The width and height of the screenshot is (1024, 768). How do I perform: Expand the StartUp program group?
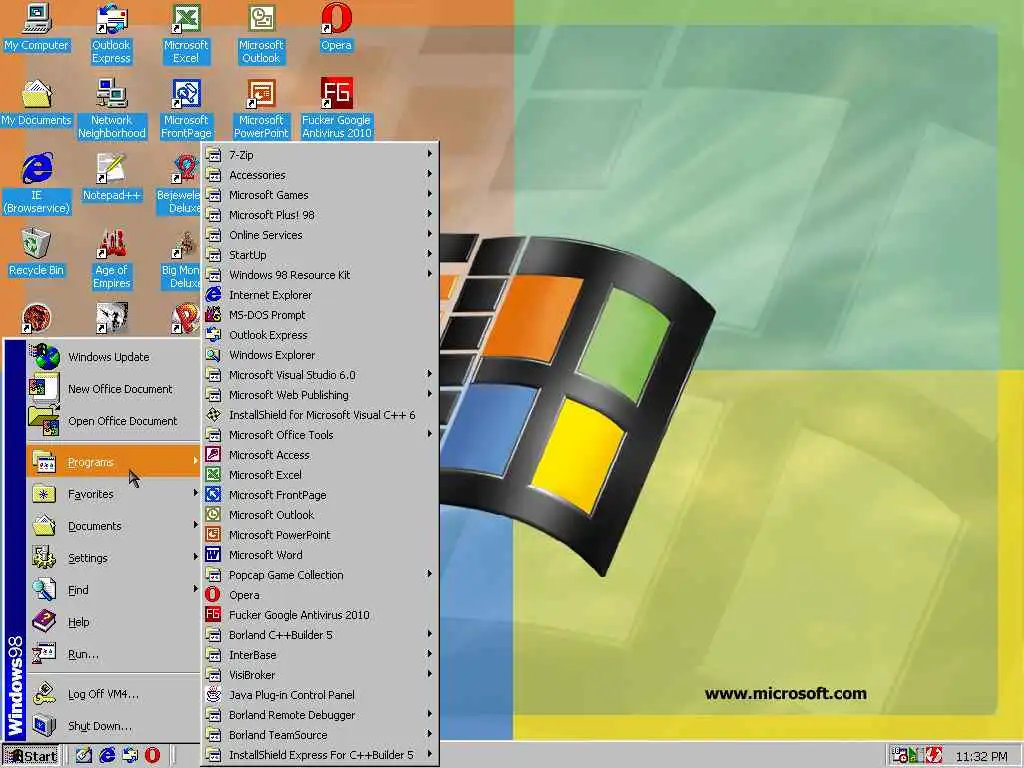[320, 255]
